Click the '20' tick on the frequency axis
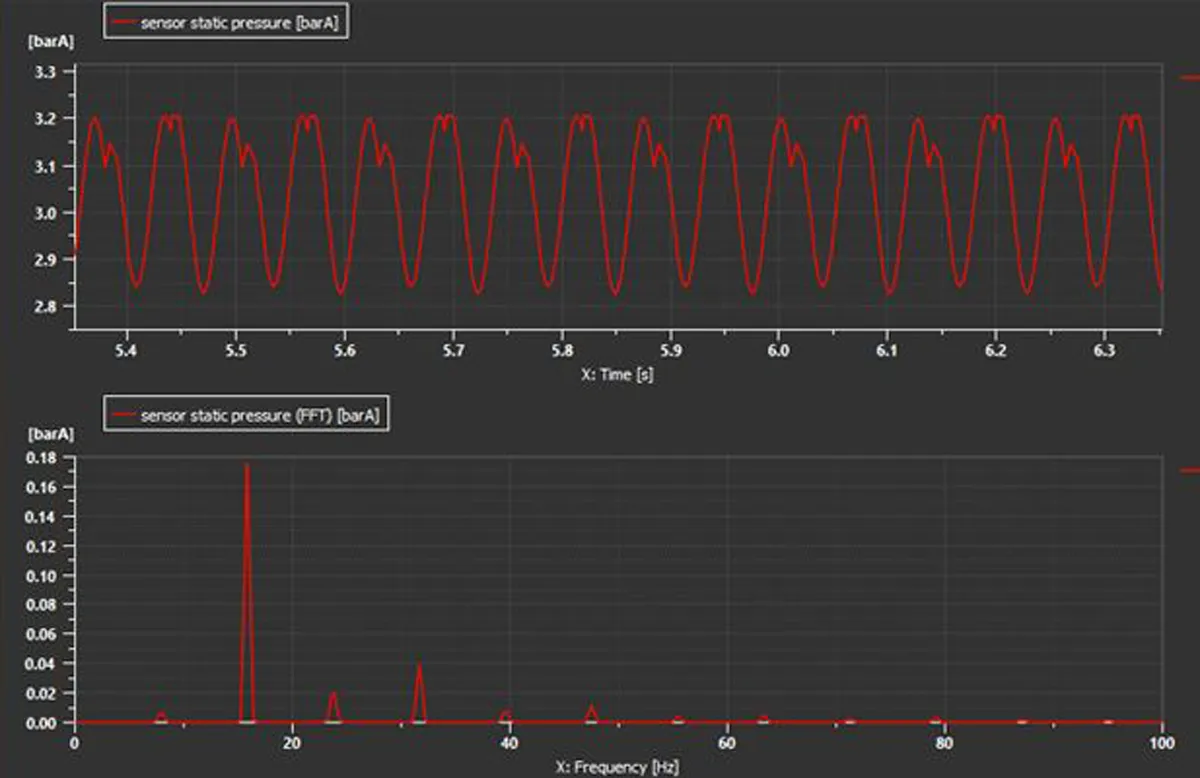 (x=292, y=744)
